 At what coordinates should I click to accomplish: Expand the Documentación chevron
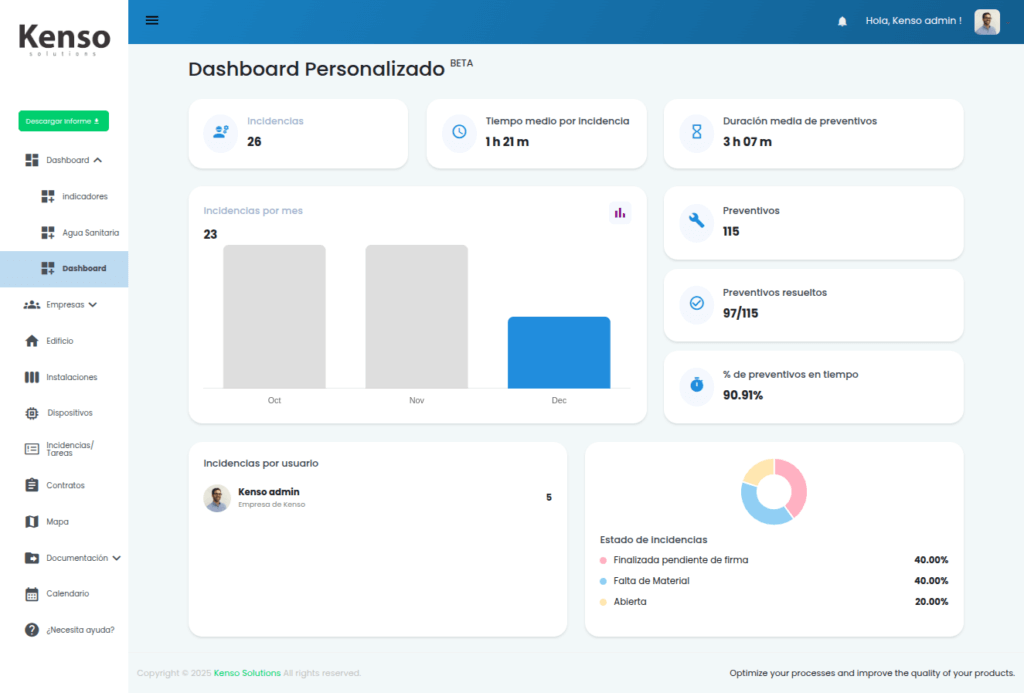click(116, 558)
